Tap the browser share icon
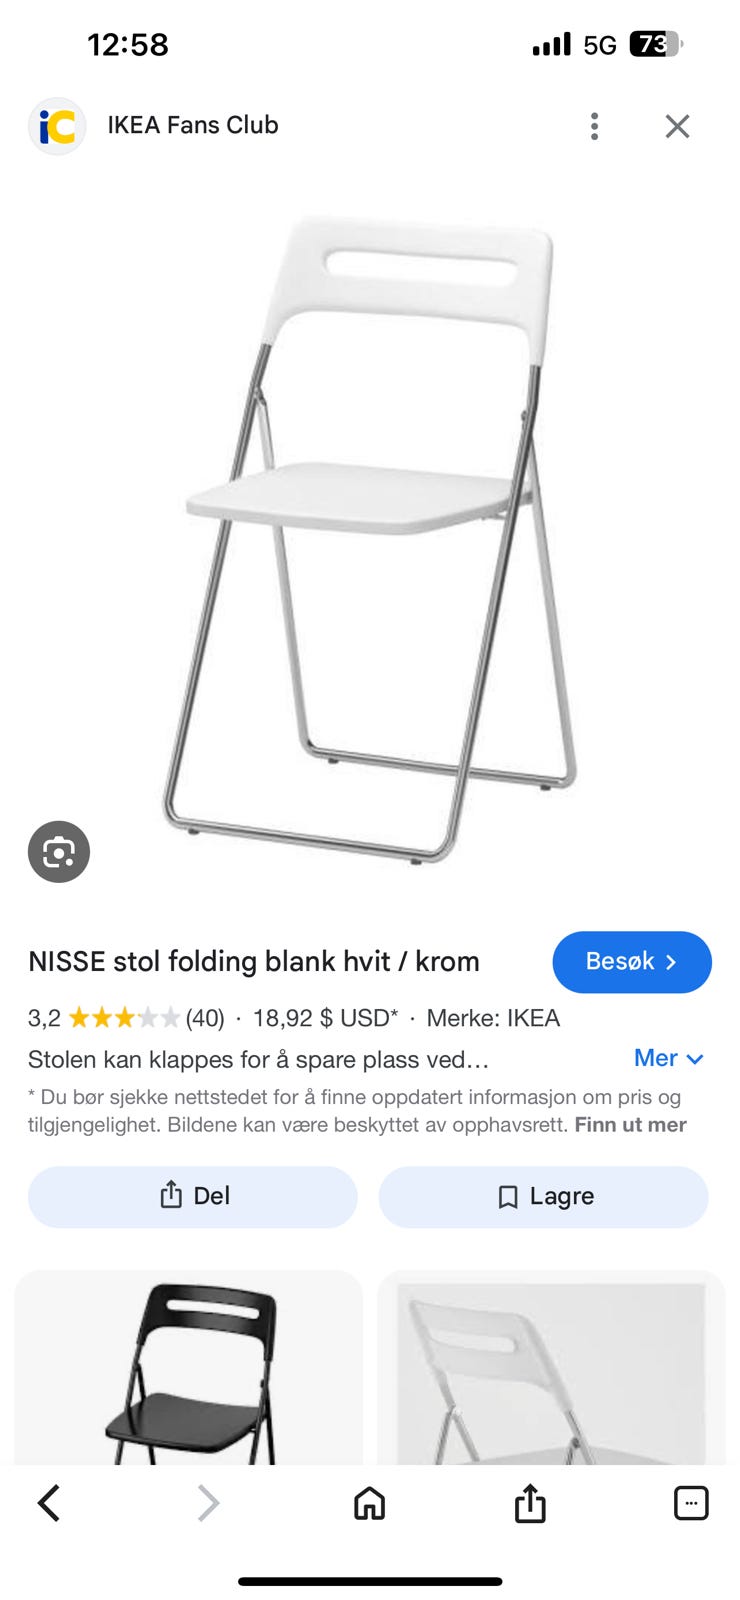 [x=530, y=1503]
